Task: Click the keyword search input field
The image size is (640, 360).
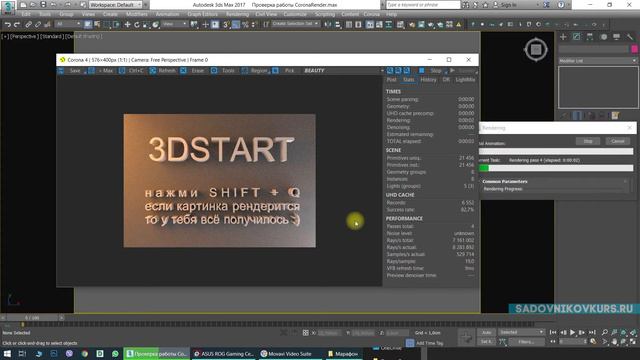Action: 423,5
